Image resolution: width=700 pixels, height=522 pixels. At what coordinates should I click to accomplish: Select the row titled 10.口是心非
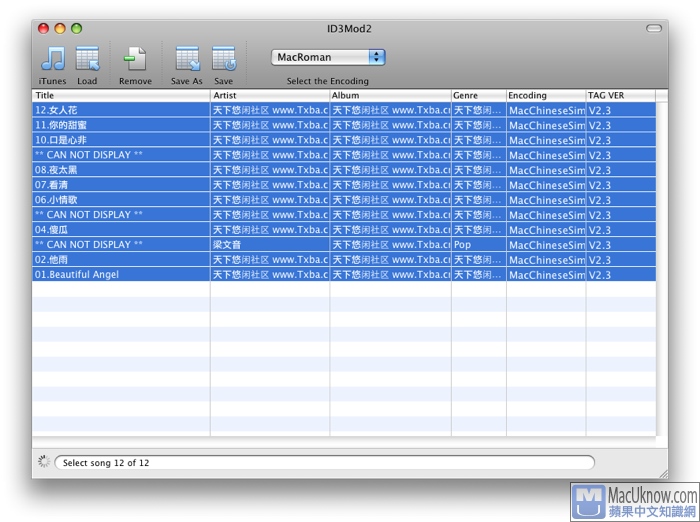344,140
